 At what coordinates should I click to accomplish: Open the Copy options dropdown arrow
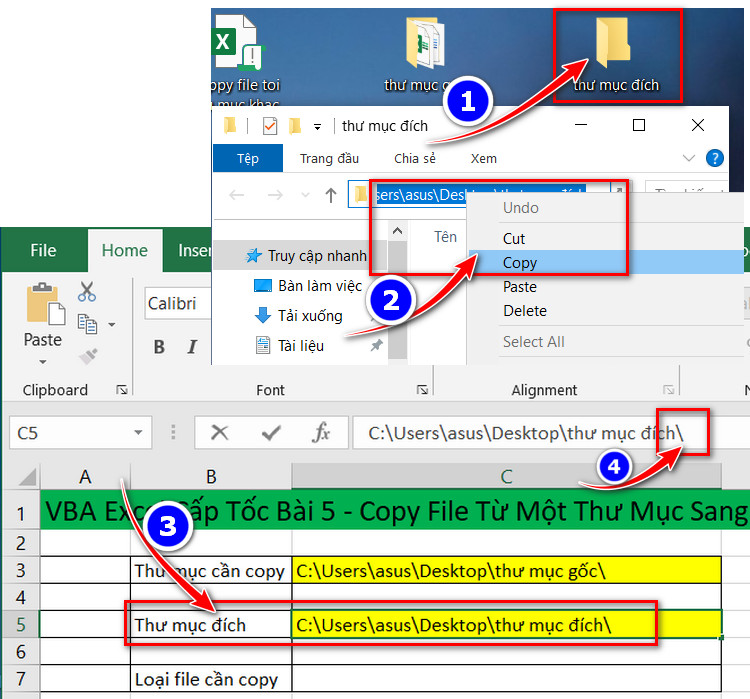(111, 325)
